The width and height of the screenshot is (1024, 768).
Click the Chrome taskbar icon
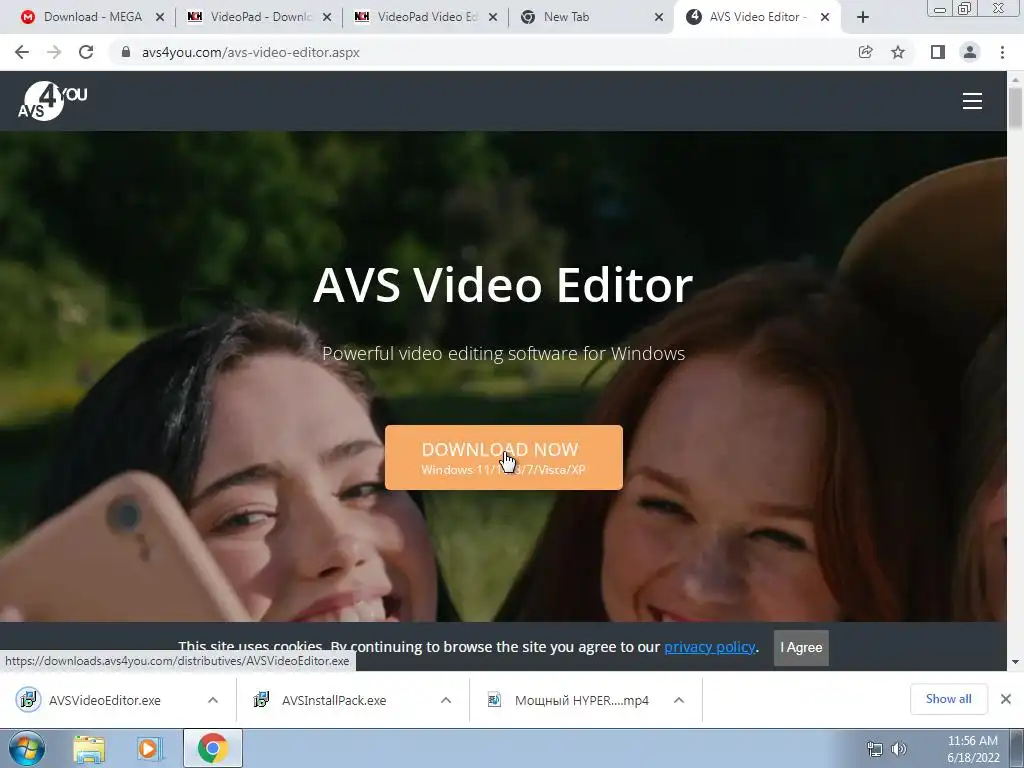[212, 748]
